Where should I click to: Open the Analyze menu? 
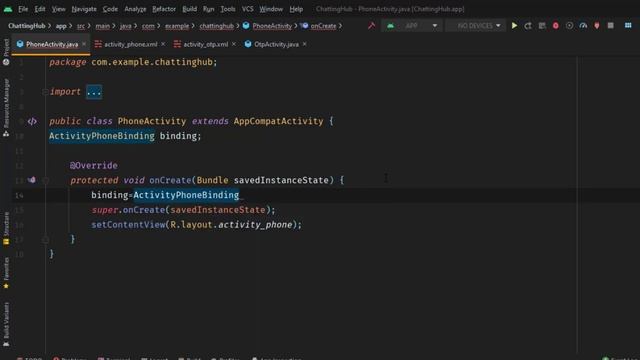click(135, 9)
